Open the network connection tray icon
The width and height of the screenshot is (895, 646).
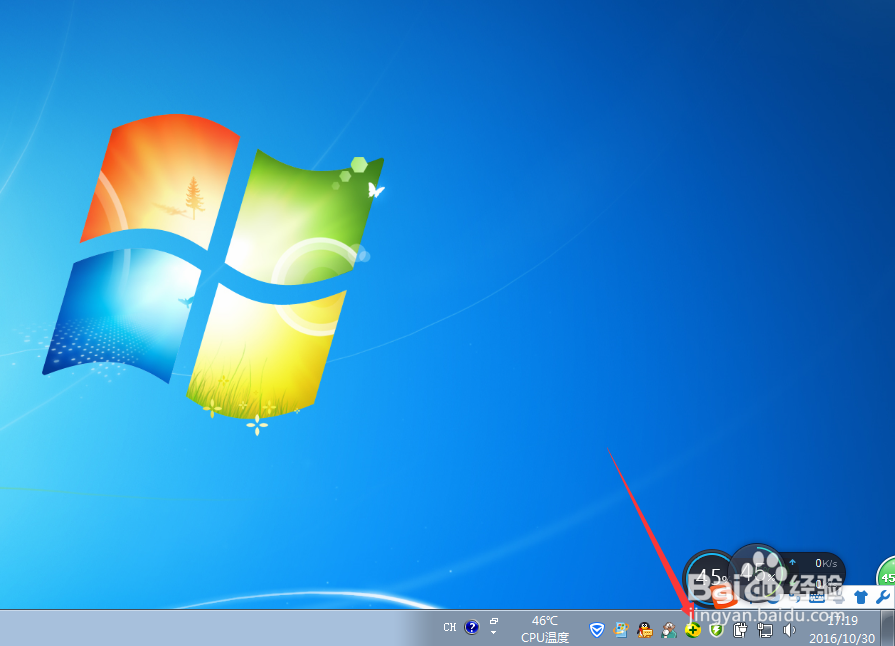(765, 630)
